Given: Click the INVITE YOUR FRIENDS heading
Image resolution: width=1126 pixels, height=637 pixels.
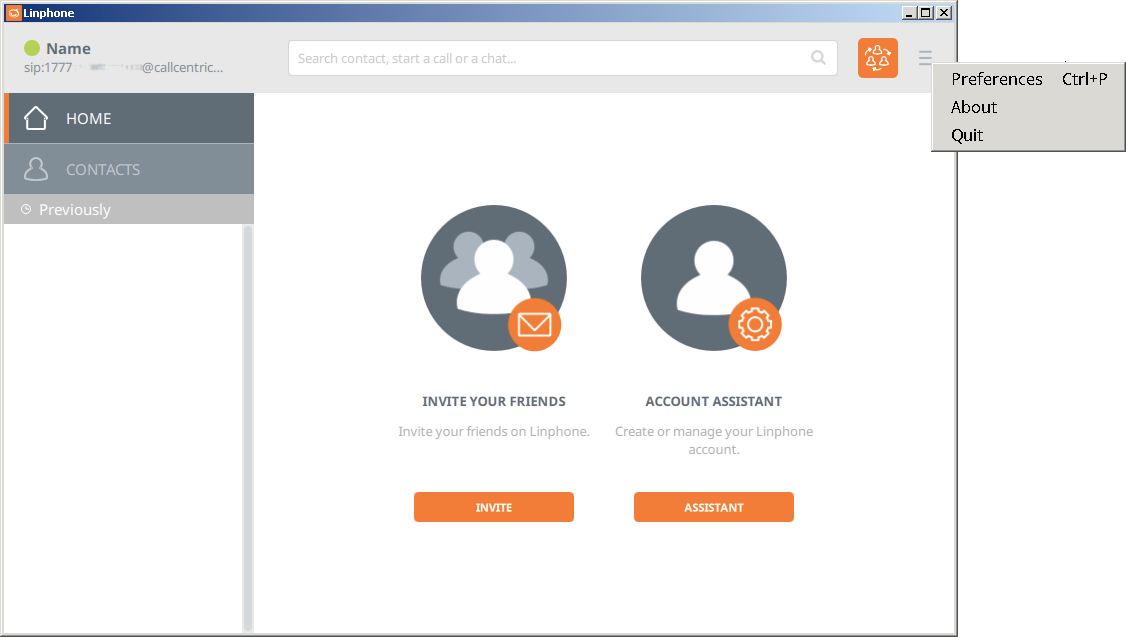Looking at the screenshot, I should pos(494,401).
